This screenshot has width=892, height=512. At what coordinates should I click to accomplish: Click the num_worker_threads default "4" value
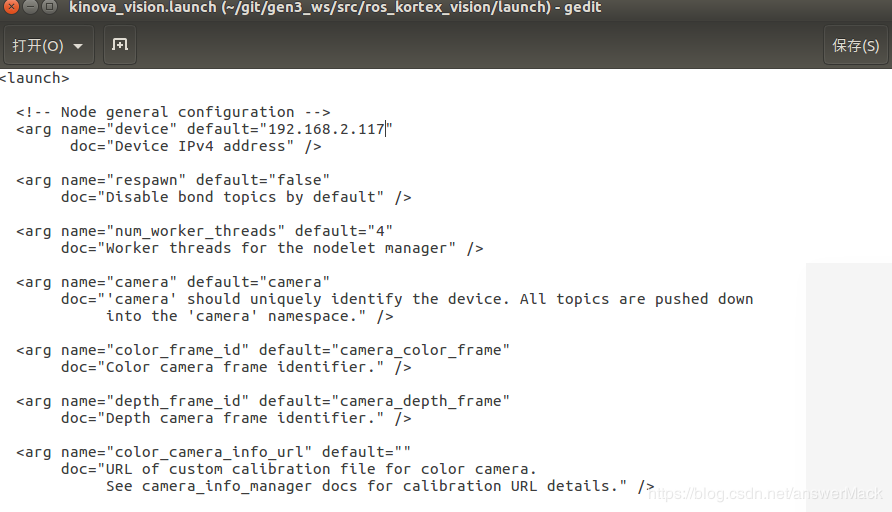(380, 231)
